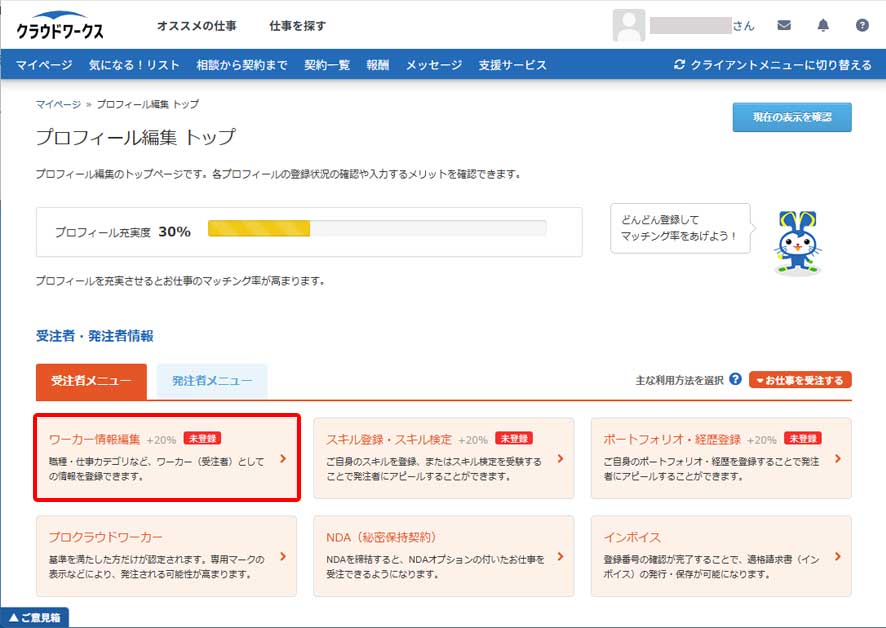The width and height of the screenshot is (886, 628).
Task: Open the notification bell icon
Action: (823, 25)
